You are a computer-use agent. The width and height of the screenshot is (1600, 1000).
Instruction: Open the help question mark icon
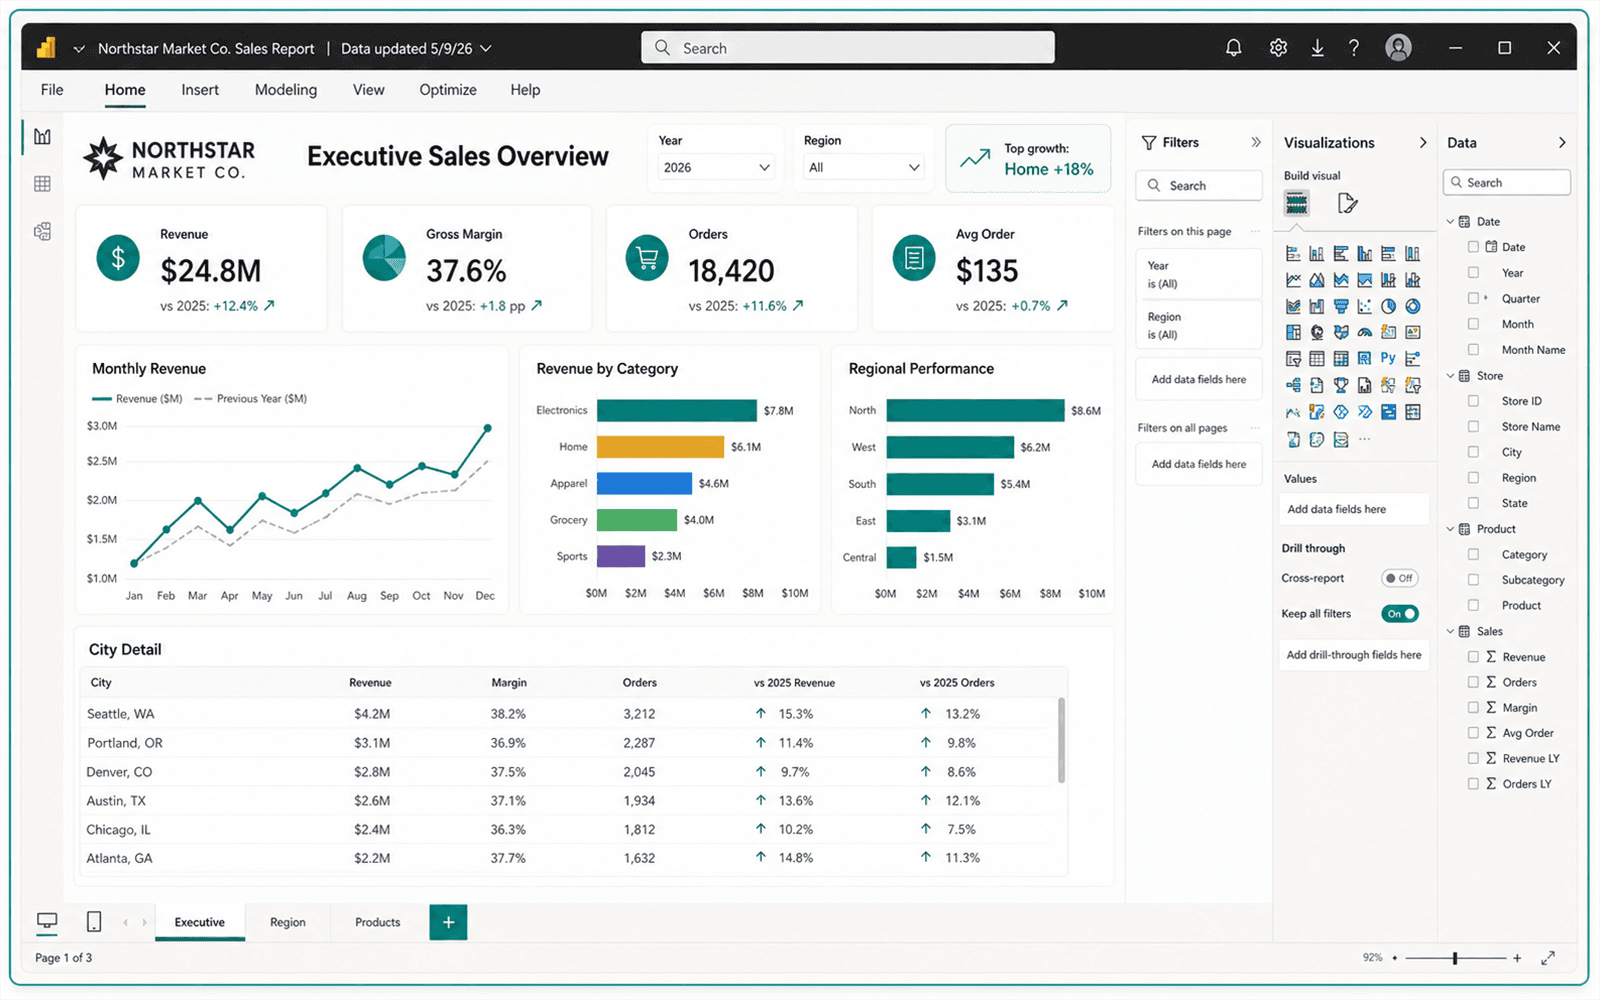point(1353,48)
